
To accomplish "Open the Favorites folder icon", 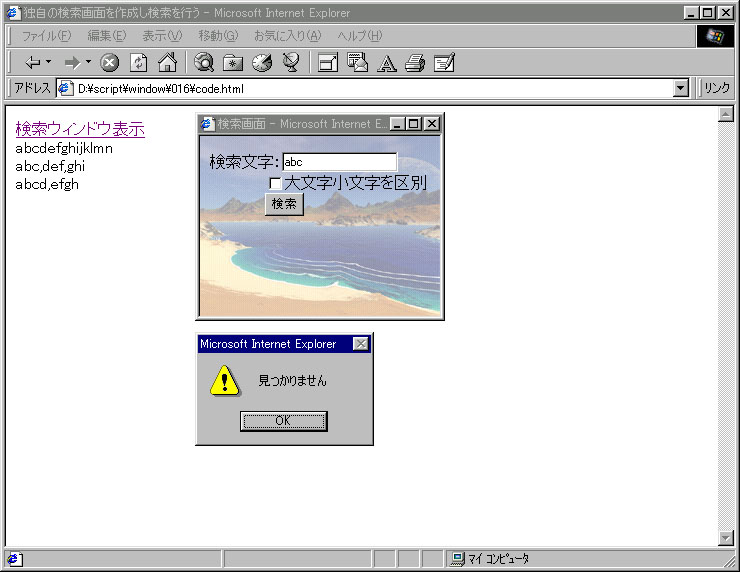I will pos(233,63).
